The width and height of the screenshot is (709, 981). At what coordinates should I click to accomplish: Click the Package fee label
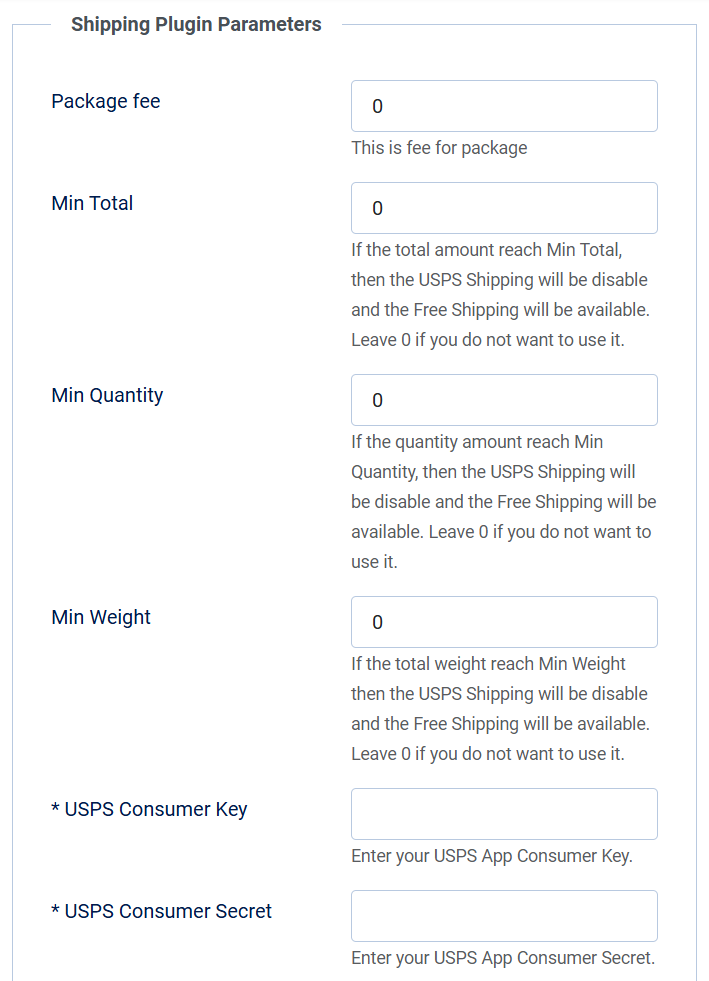point(106,101)
